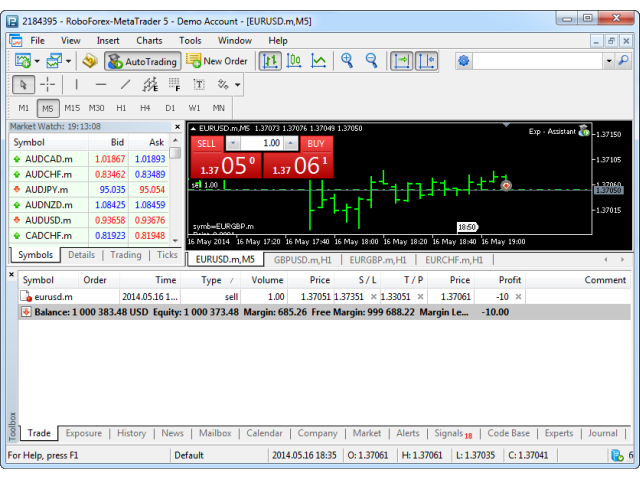Select the horizontal line drawing tool
640x480 pixels.
(101, 85)
